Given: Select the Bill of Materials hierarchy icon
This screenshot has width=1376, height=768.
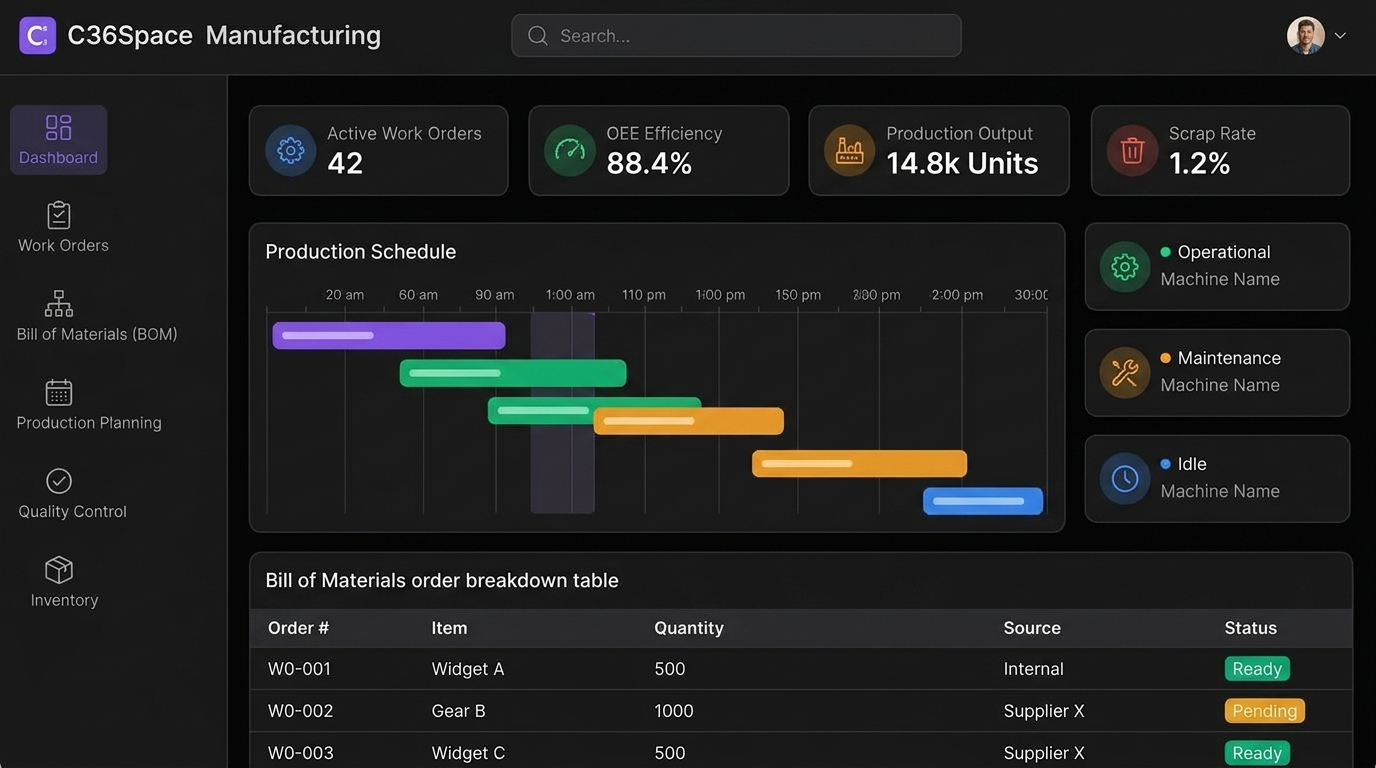Looking at the screenshot, I should (59, 304).
